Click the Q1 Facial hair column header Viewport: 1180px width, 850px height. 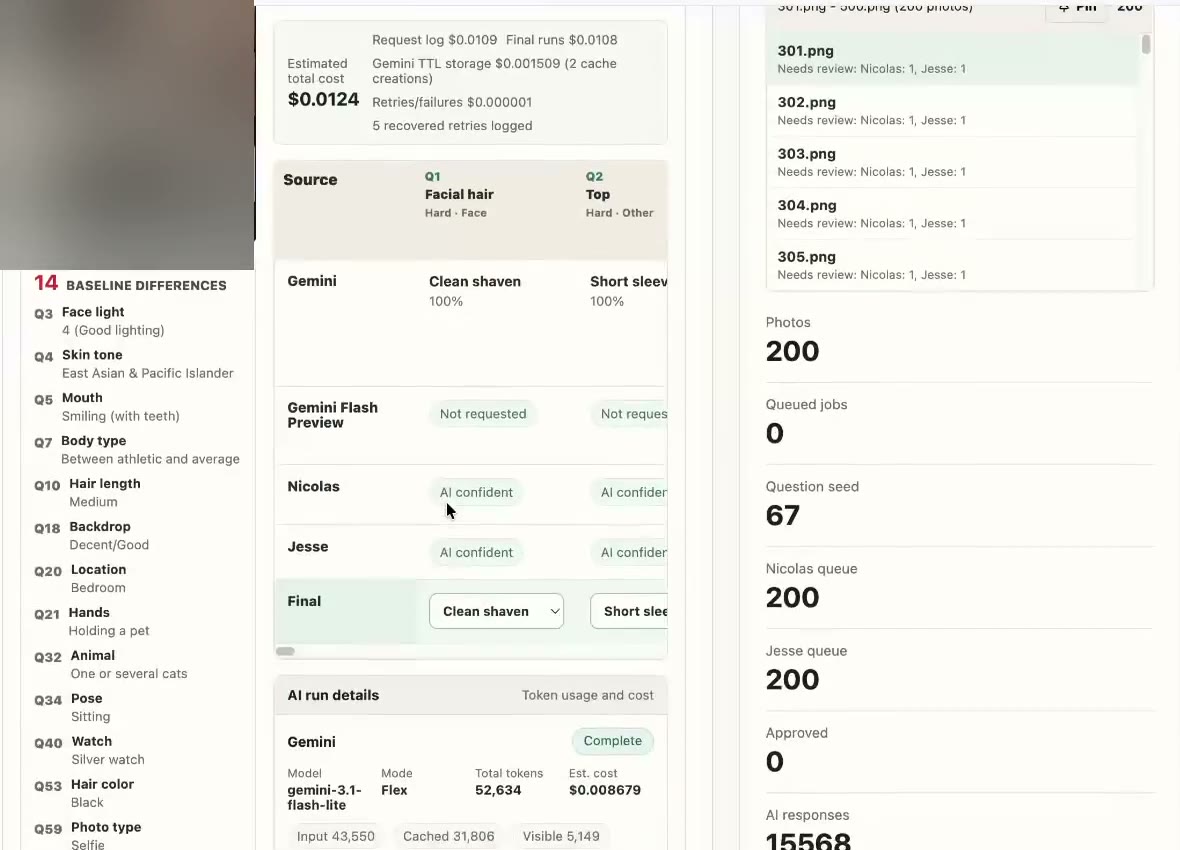tap(459, 194)
